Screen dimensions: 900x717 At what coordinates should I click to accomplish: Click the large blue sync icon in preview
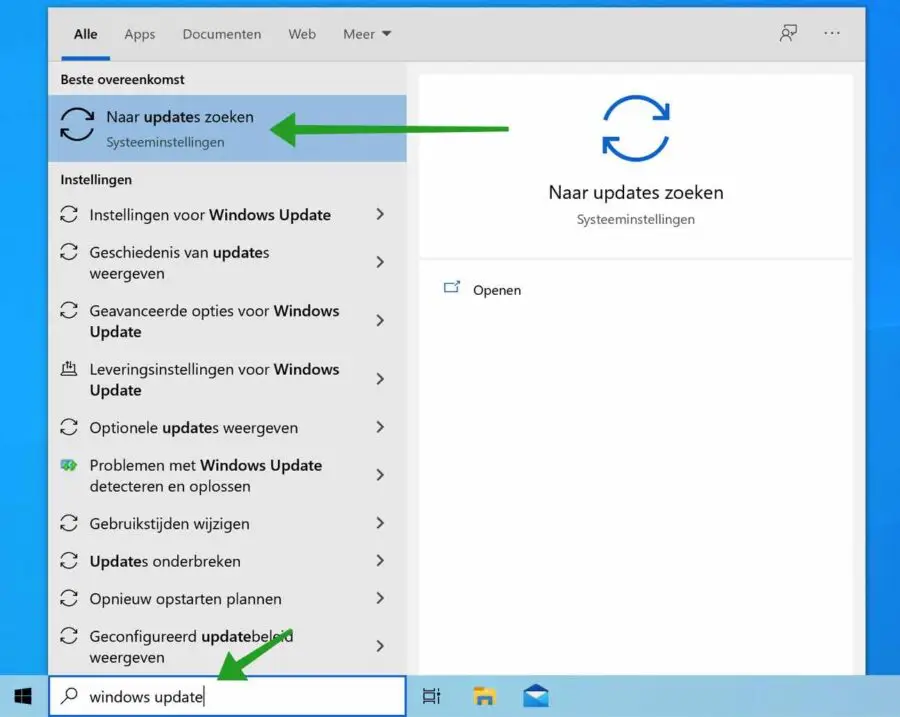635,128
